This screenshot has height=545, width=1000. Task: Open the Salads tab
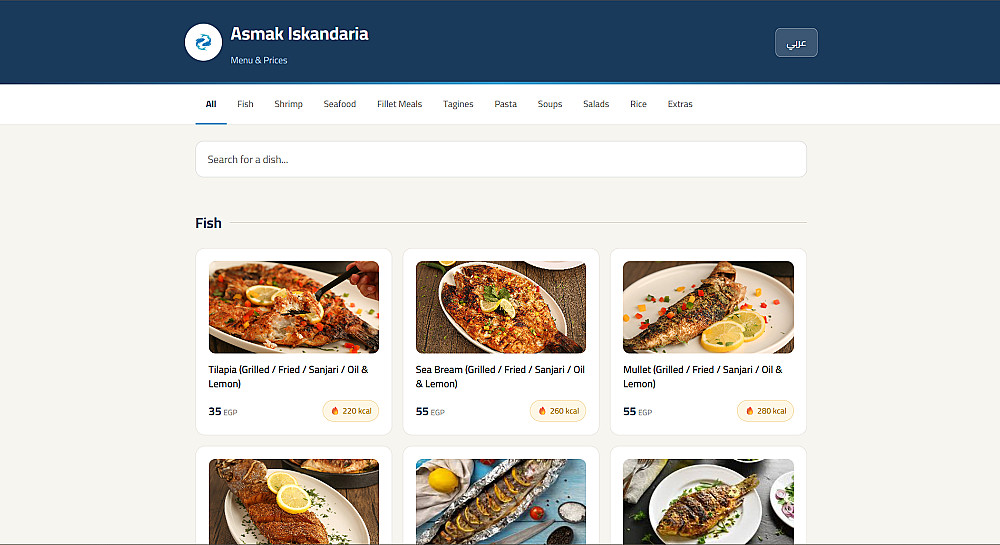596,104
